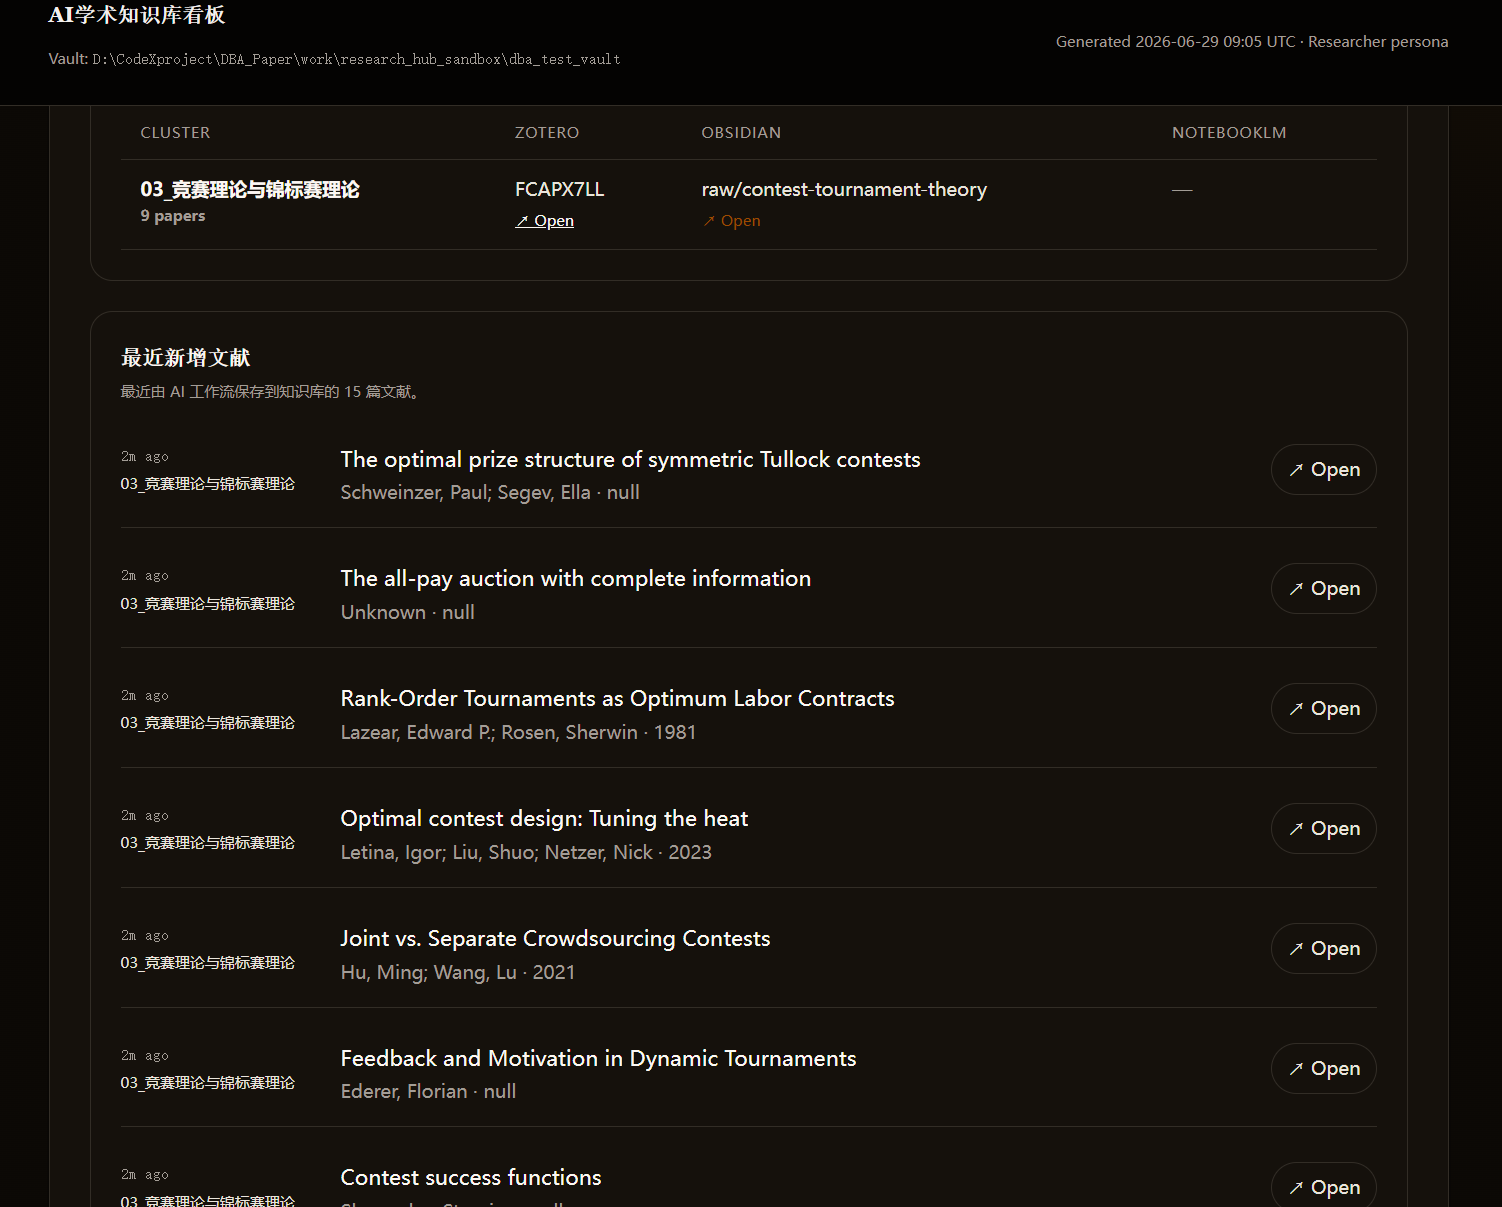Click the title 'Rank-Order Tournaments as Optimum Labor Contracts'
The height and width of the screenshot is (1207, 1502).
point(618,699)
